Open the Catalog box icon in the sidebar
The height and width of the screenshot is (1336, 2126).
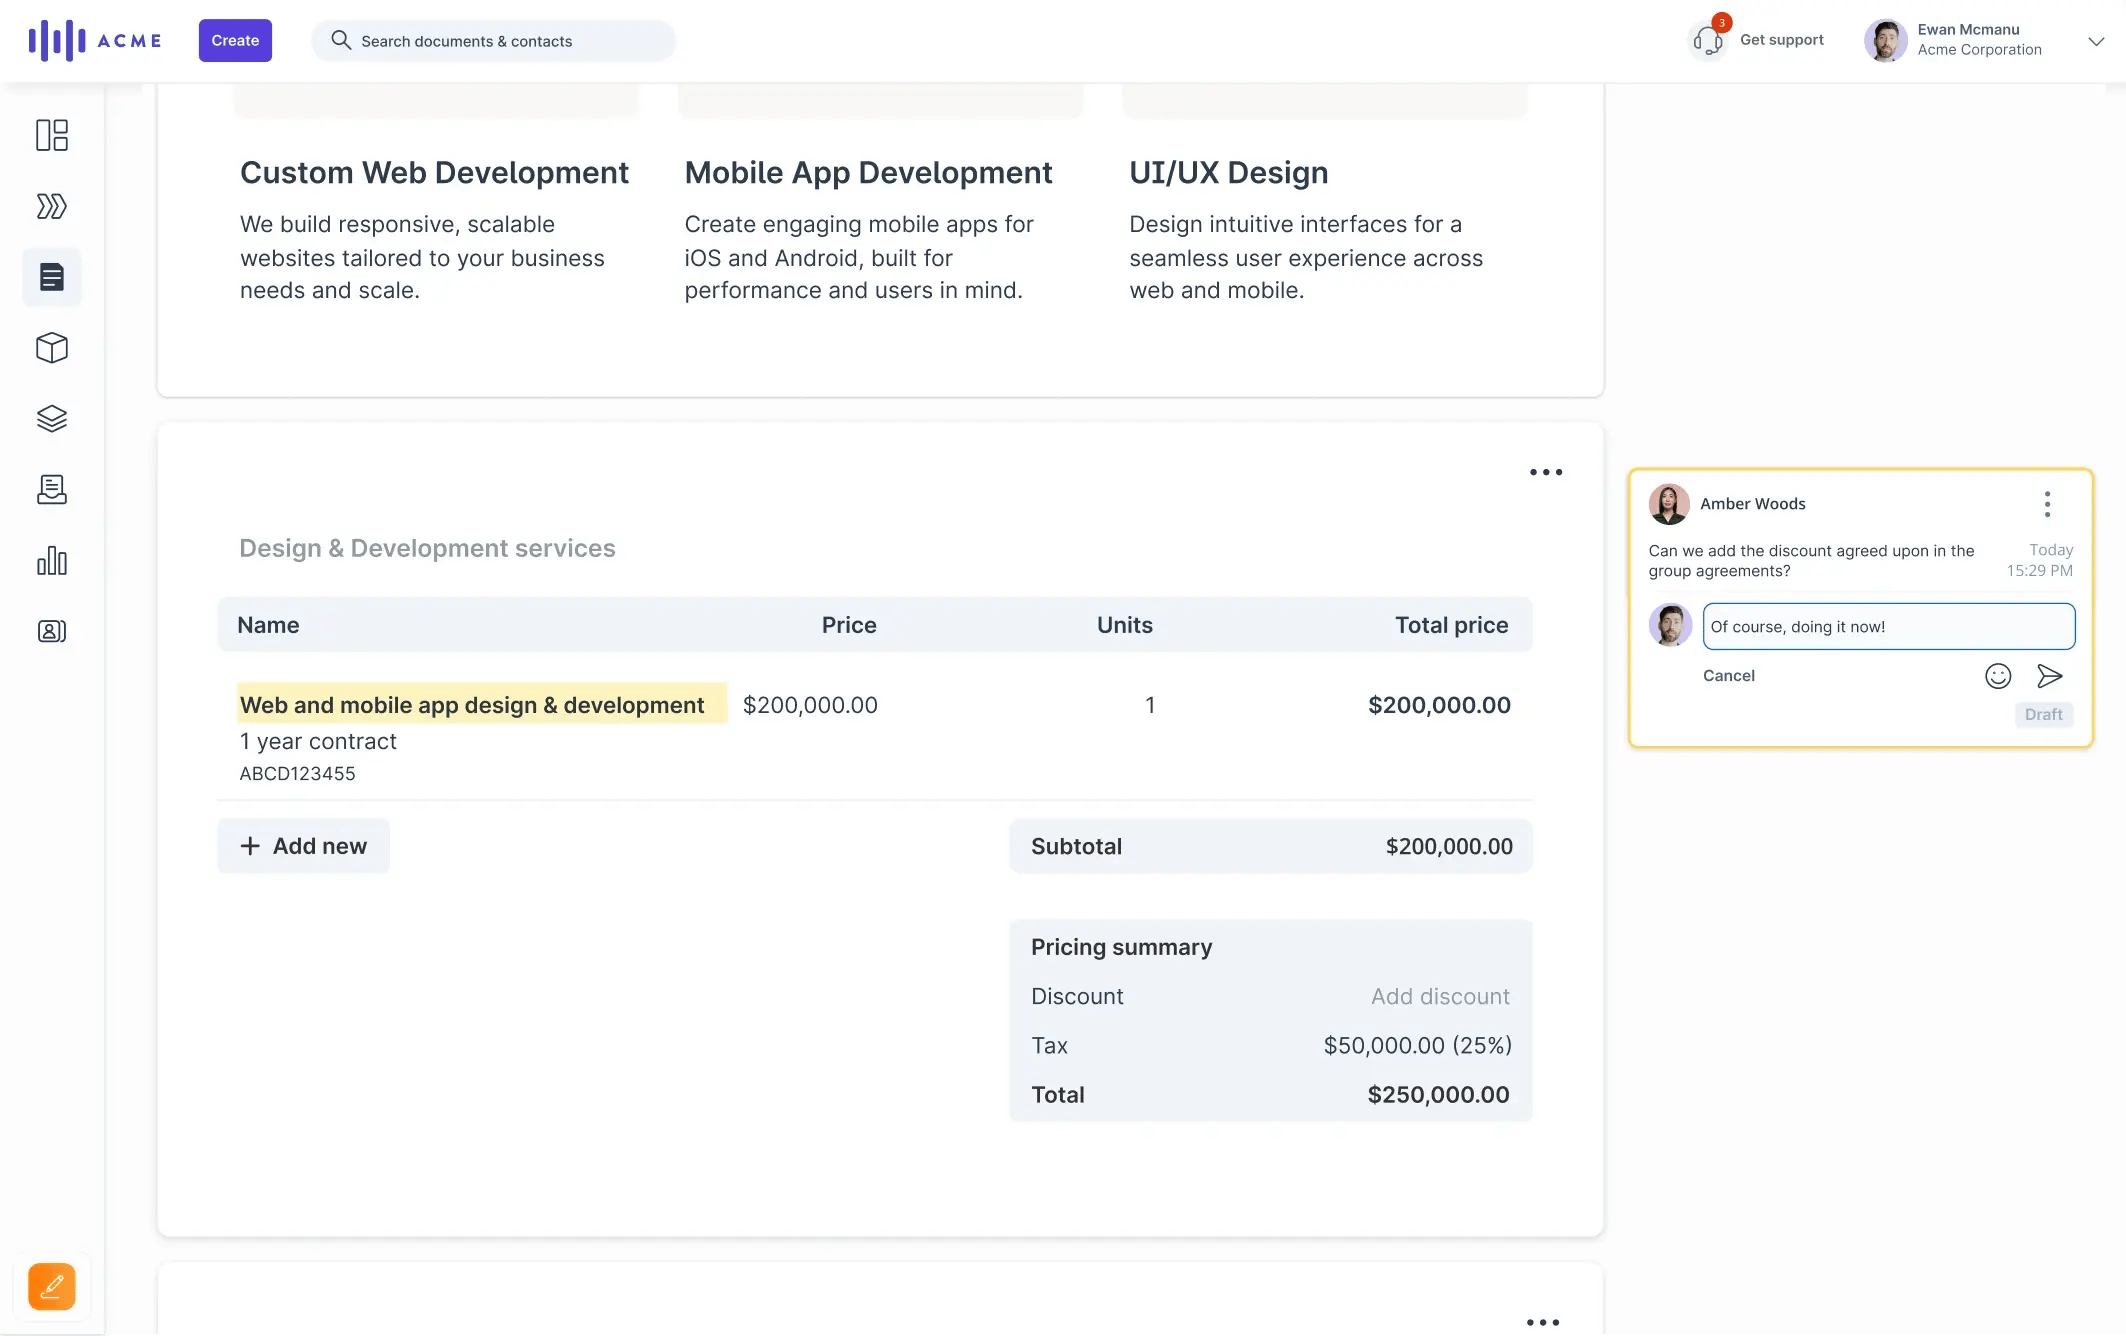51,348
